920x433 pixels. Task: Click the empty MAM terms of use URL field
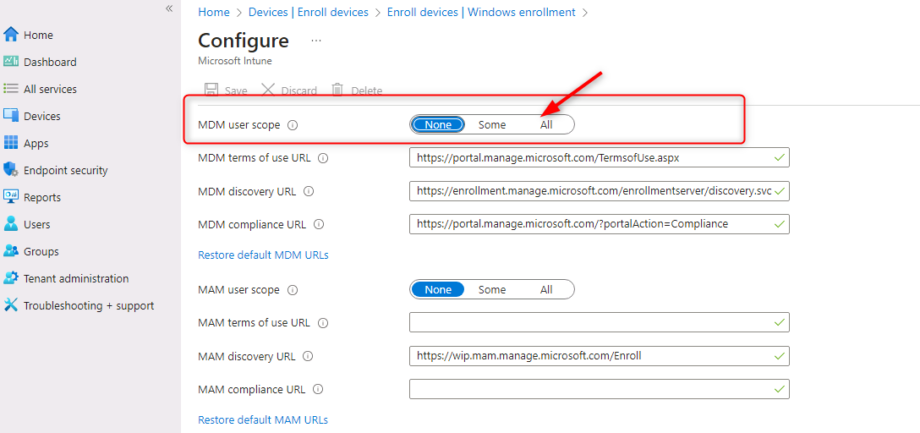tap(599, 322)
